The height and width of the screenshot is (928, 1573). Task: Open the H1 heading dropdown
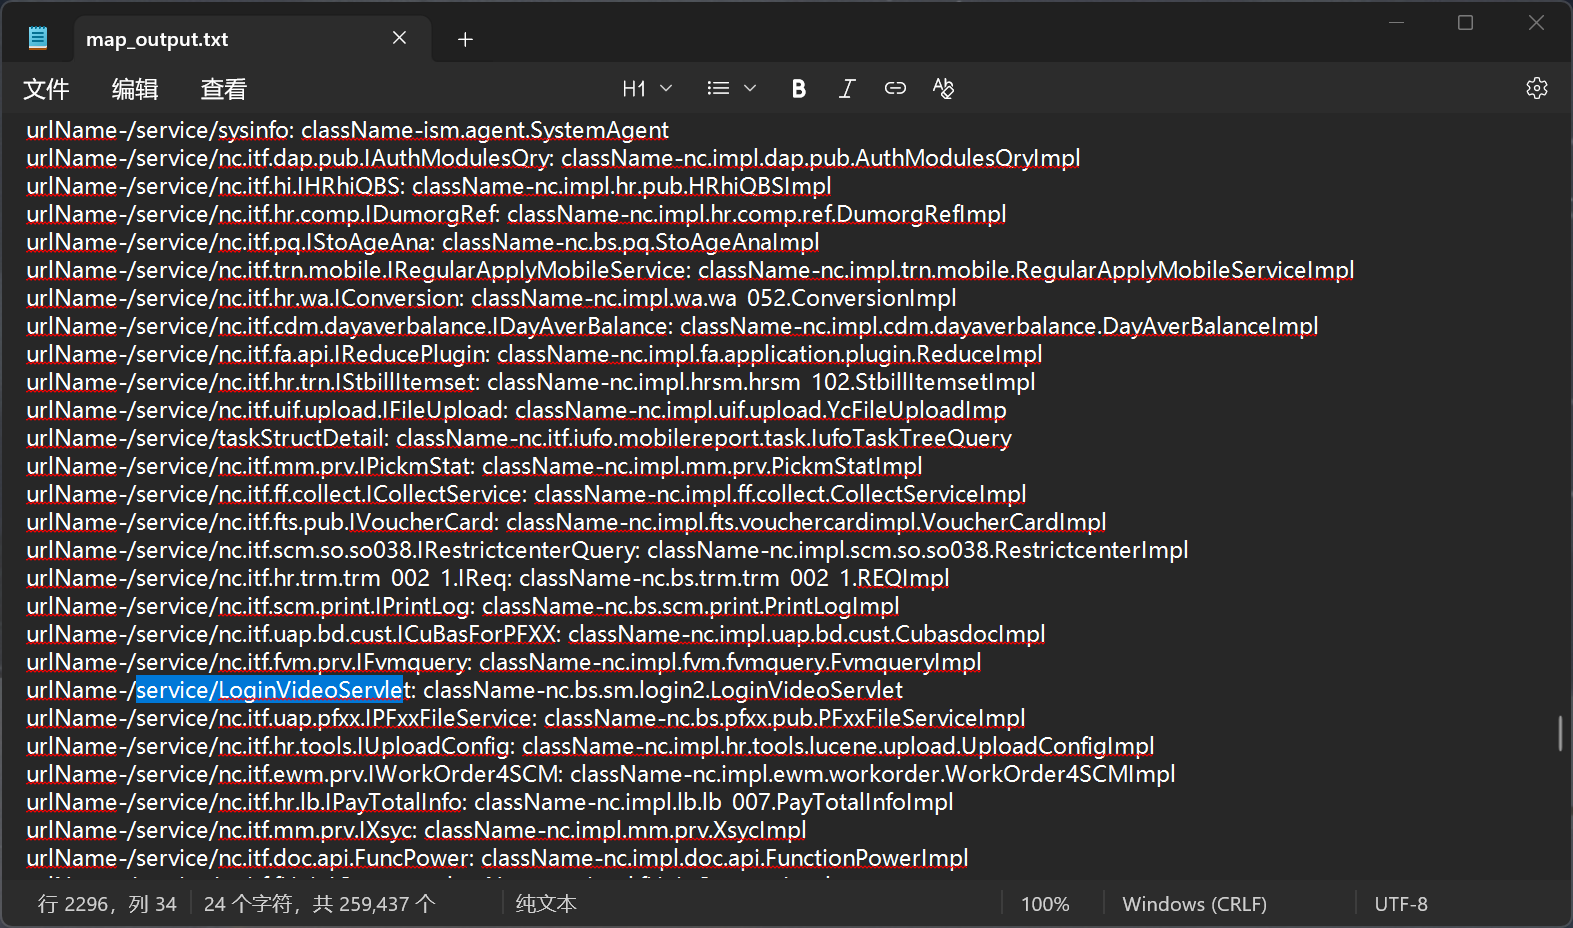(647, 88)
